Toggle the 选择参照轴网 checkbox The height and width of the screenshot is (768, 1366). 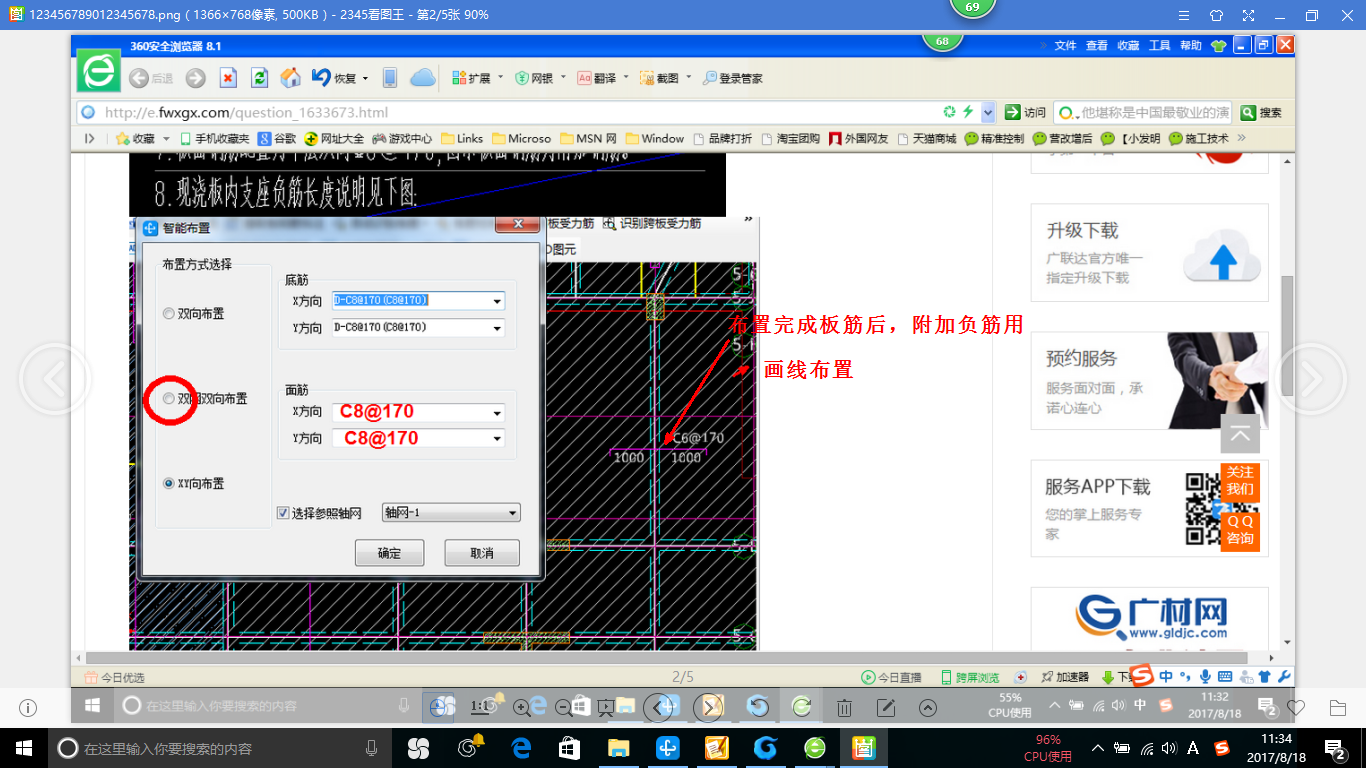(283, 513)
